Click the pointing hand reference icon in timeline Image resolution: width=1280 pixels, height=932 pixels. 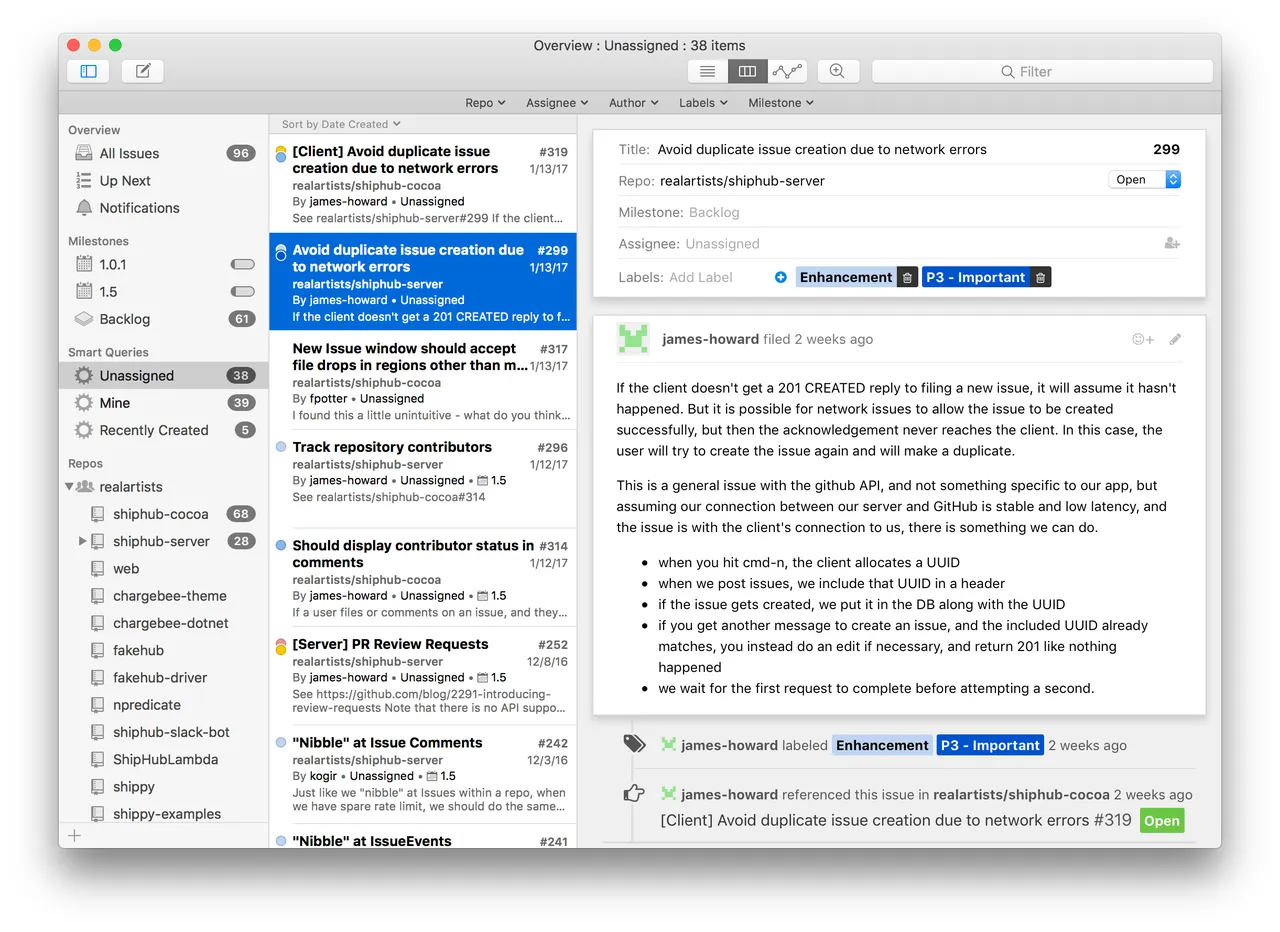click(633, 794)
